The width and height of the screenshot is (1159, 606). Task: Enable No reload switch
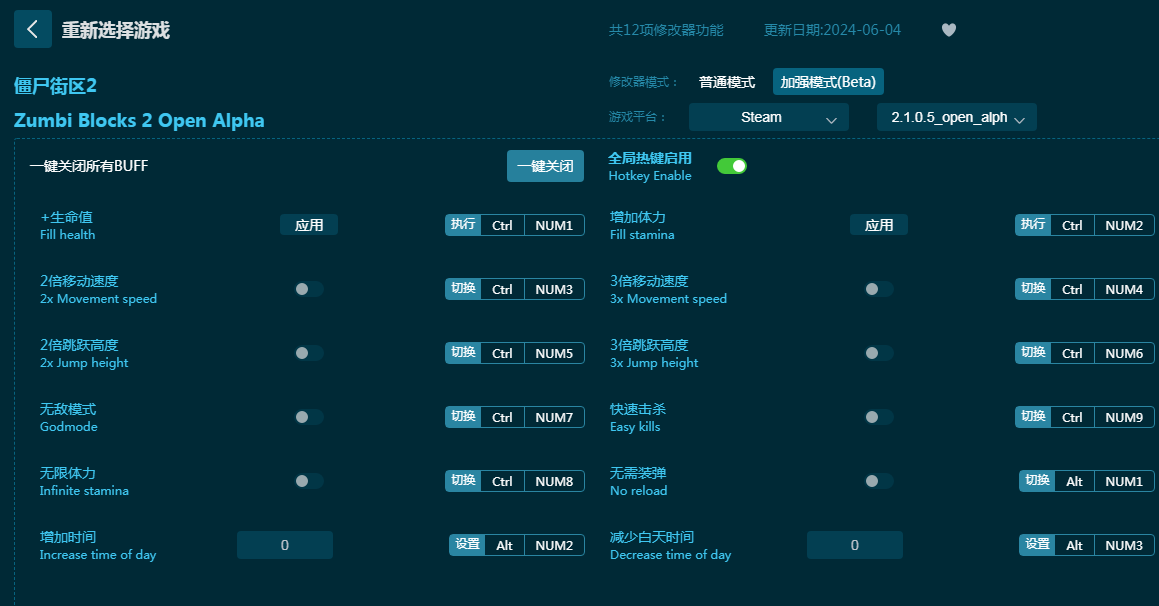click(x=879, y=481)
